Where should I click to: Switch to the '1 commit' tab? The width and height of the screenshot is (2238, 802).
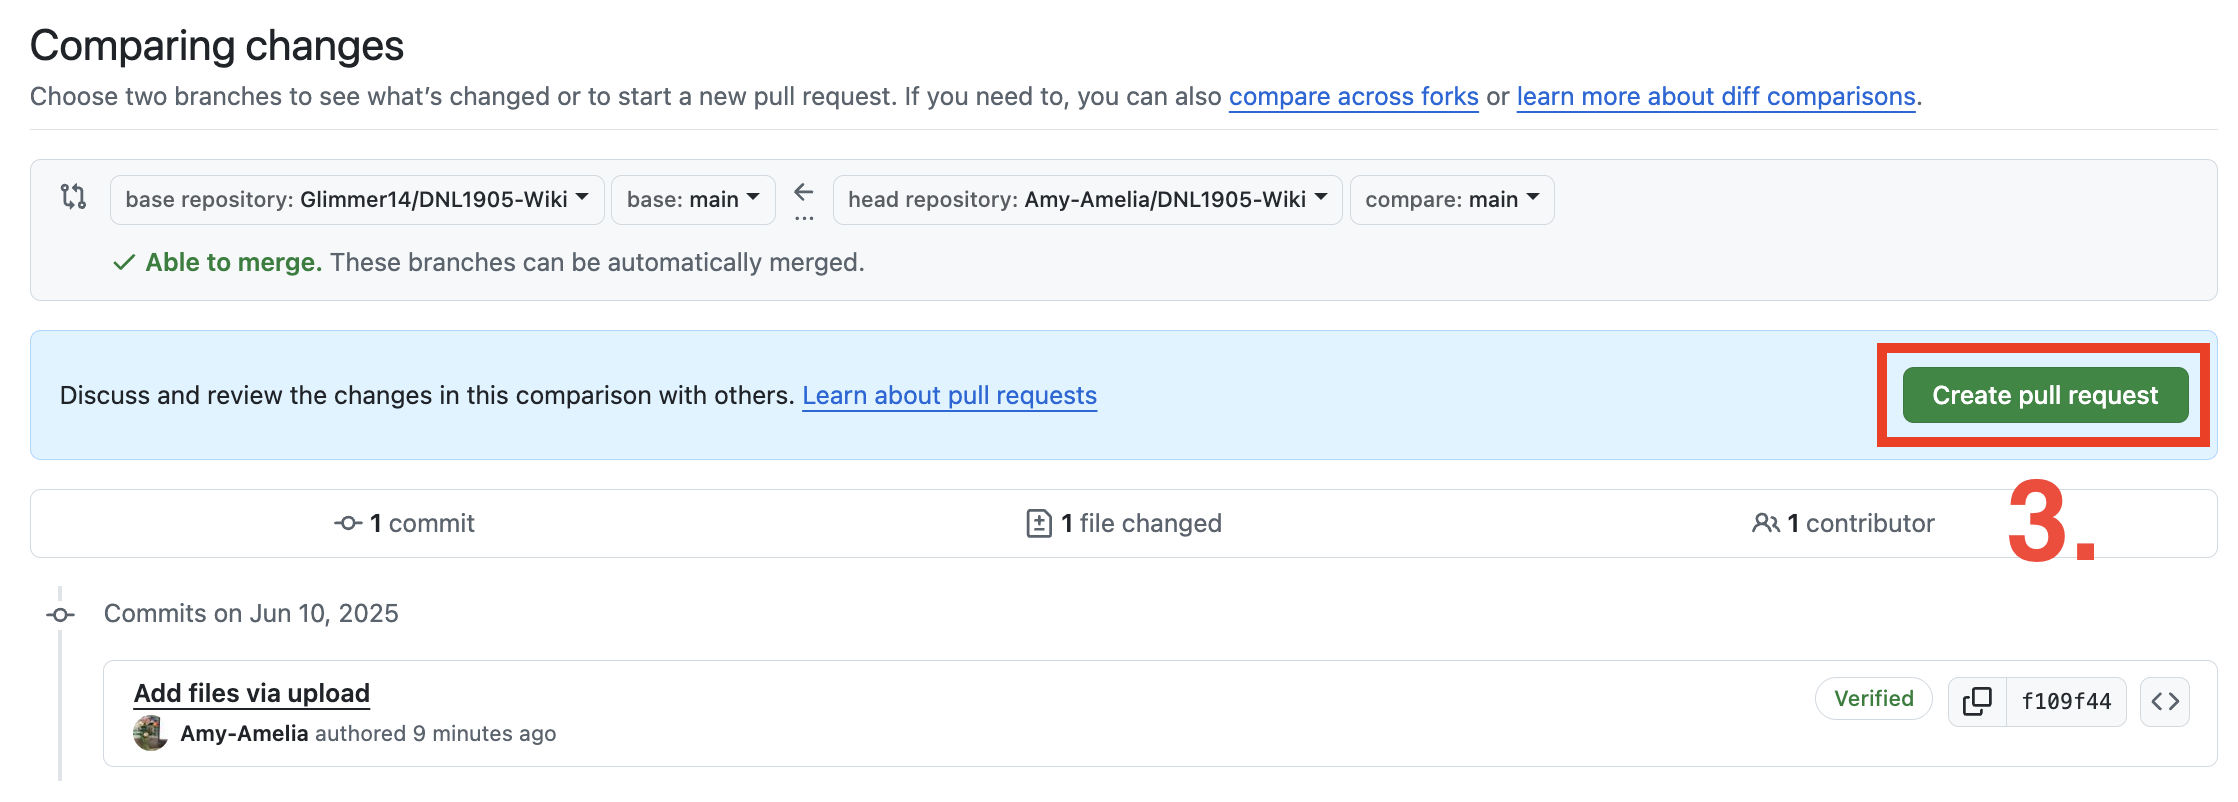[x=405, y=523]
